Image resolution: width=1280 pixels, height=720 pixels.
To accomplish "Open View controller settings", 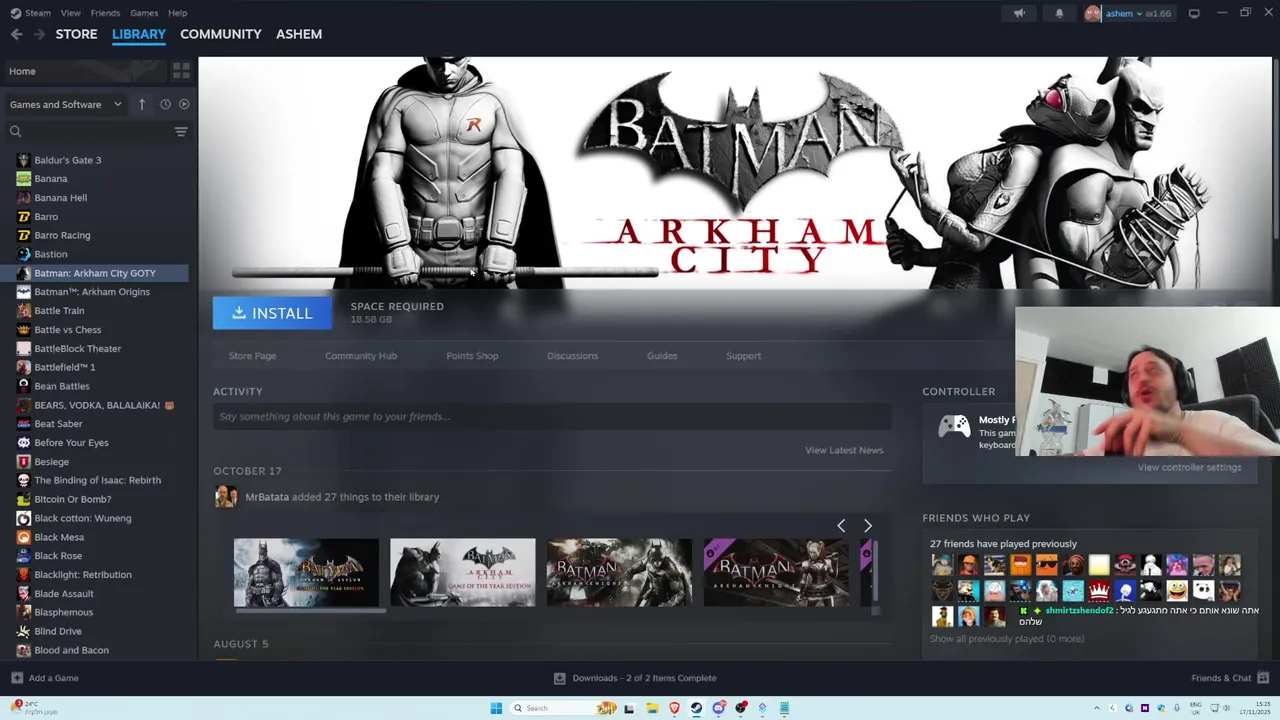I will tap(1189, 467).
